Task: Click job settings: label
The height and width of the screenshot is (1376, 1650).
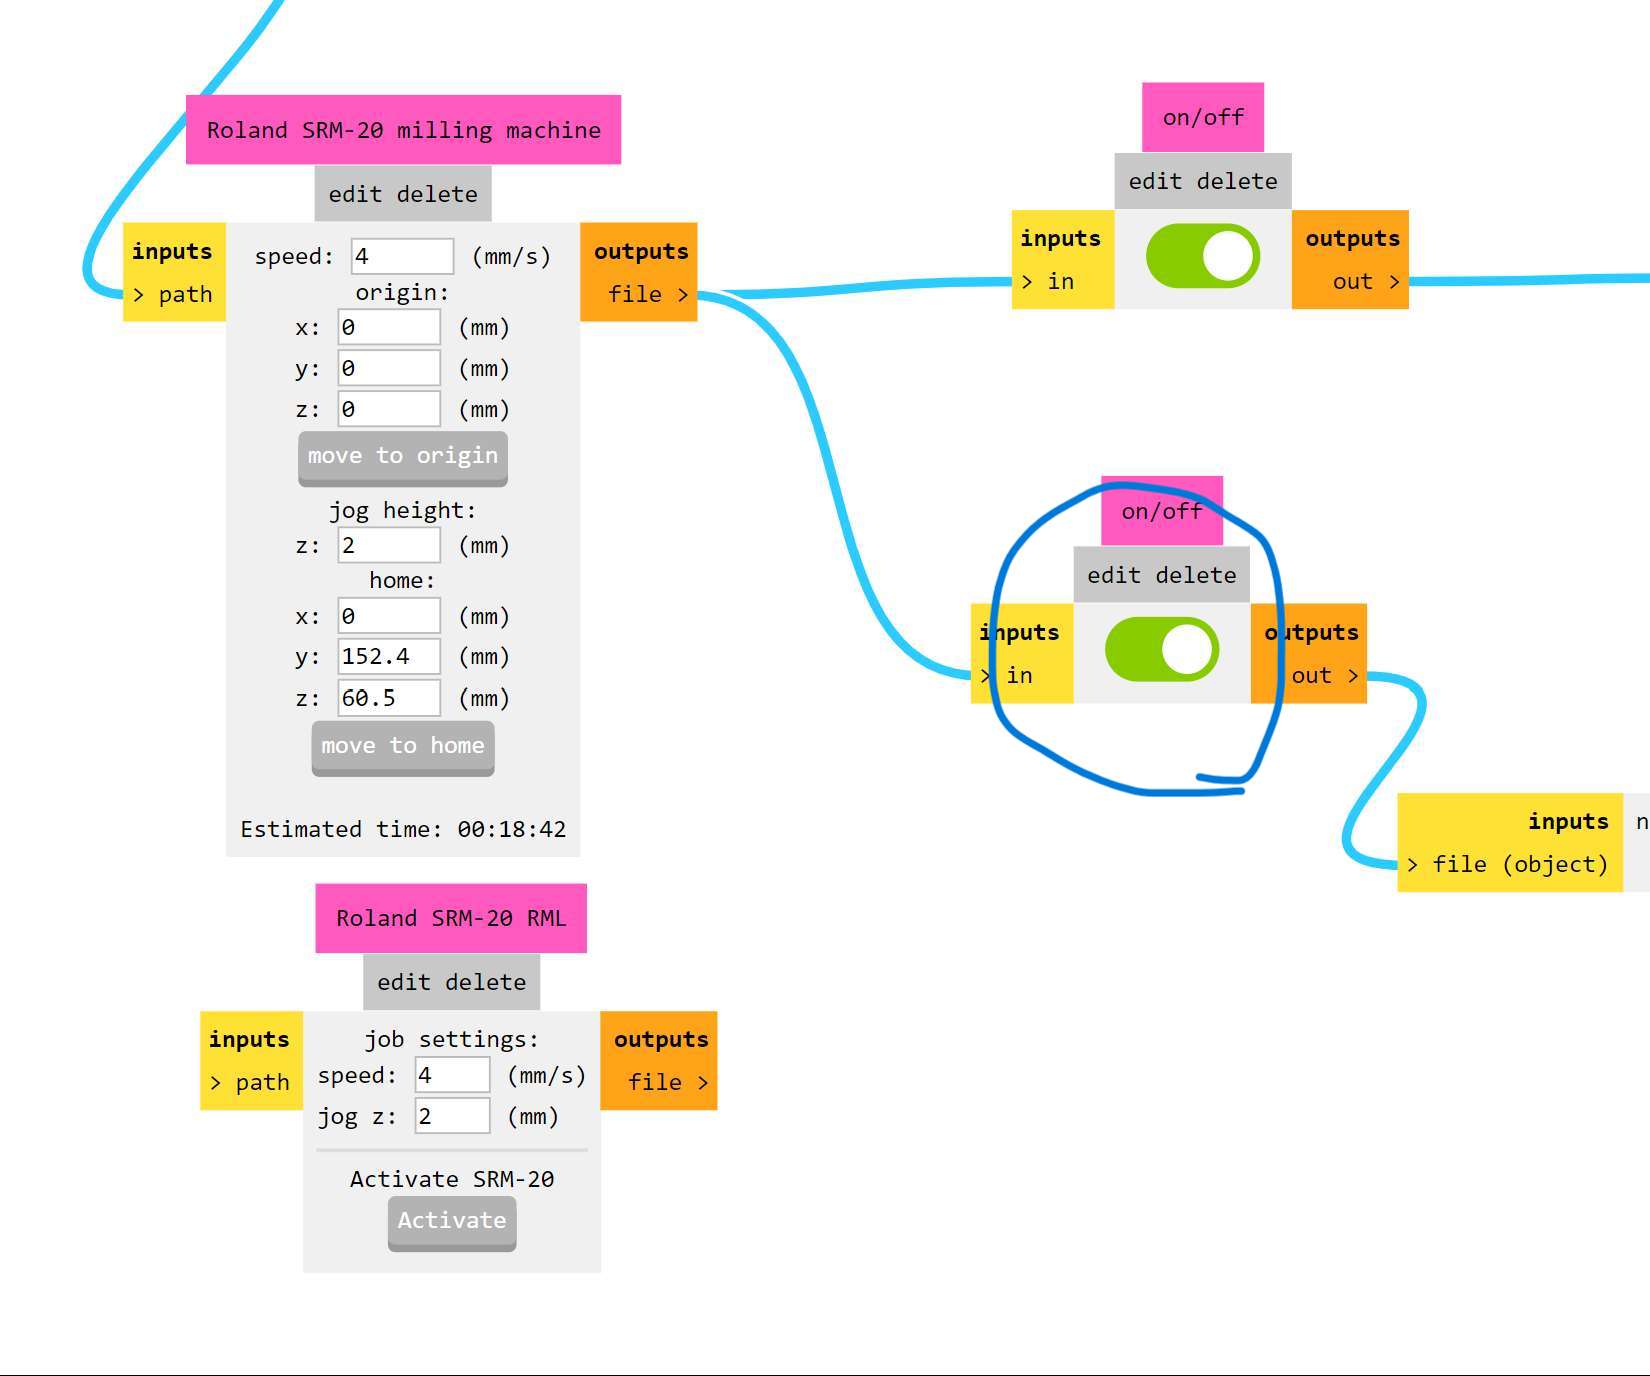Action: (452, 1039)
